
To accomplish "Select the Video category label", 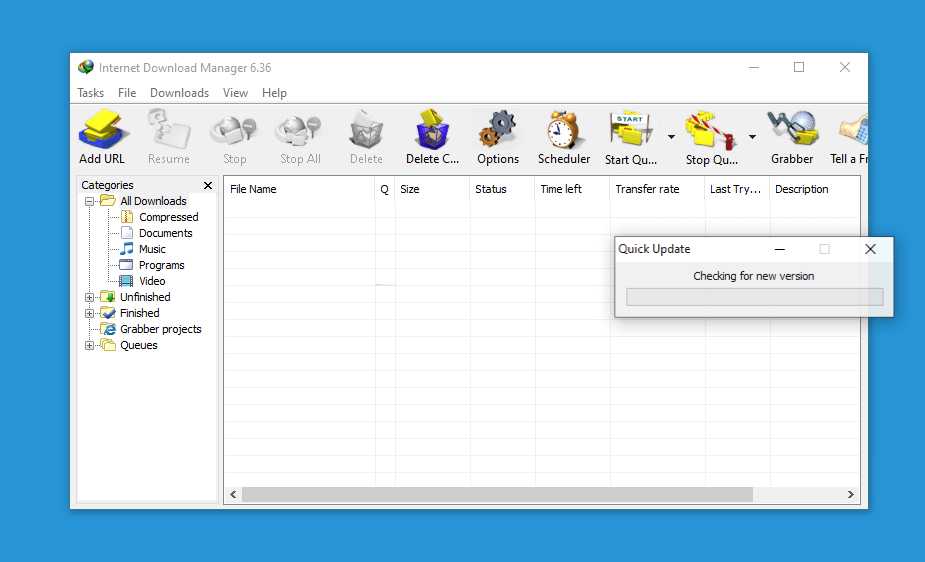I will (152, 281).
